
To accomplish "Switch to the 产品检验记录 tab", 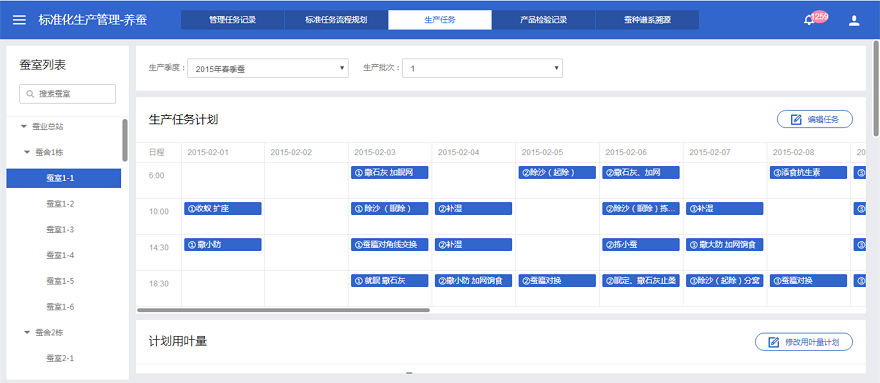I will tap(543, 20).
